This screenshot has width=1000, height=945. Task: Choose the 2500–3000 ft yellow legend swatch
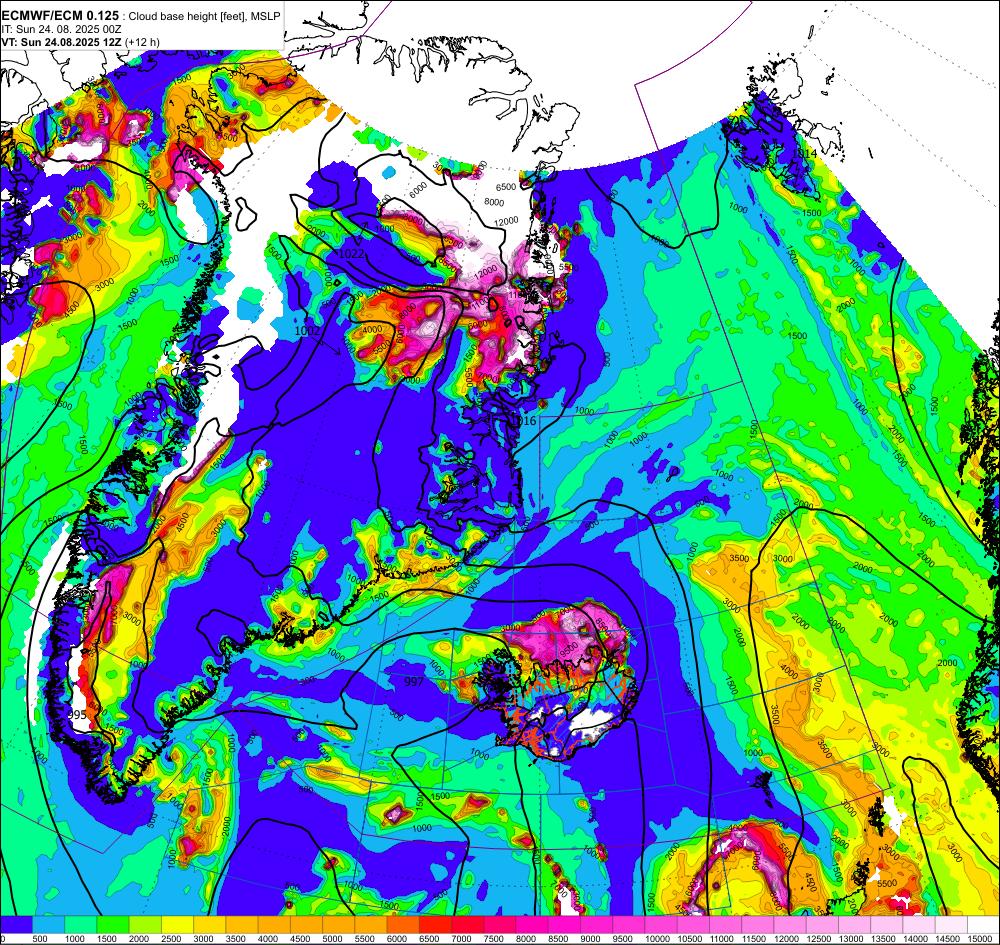pos(178,925)
